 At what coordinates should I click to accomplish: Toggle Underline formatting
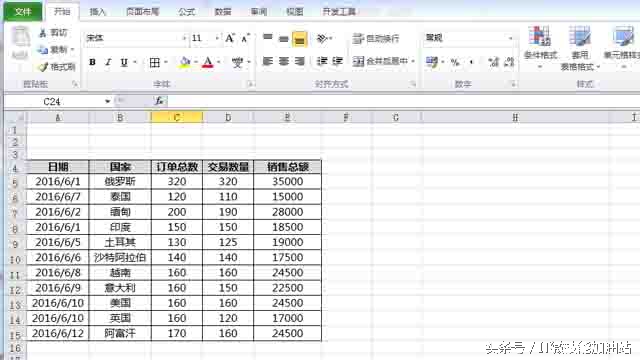click(124, 62)
